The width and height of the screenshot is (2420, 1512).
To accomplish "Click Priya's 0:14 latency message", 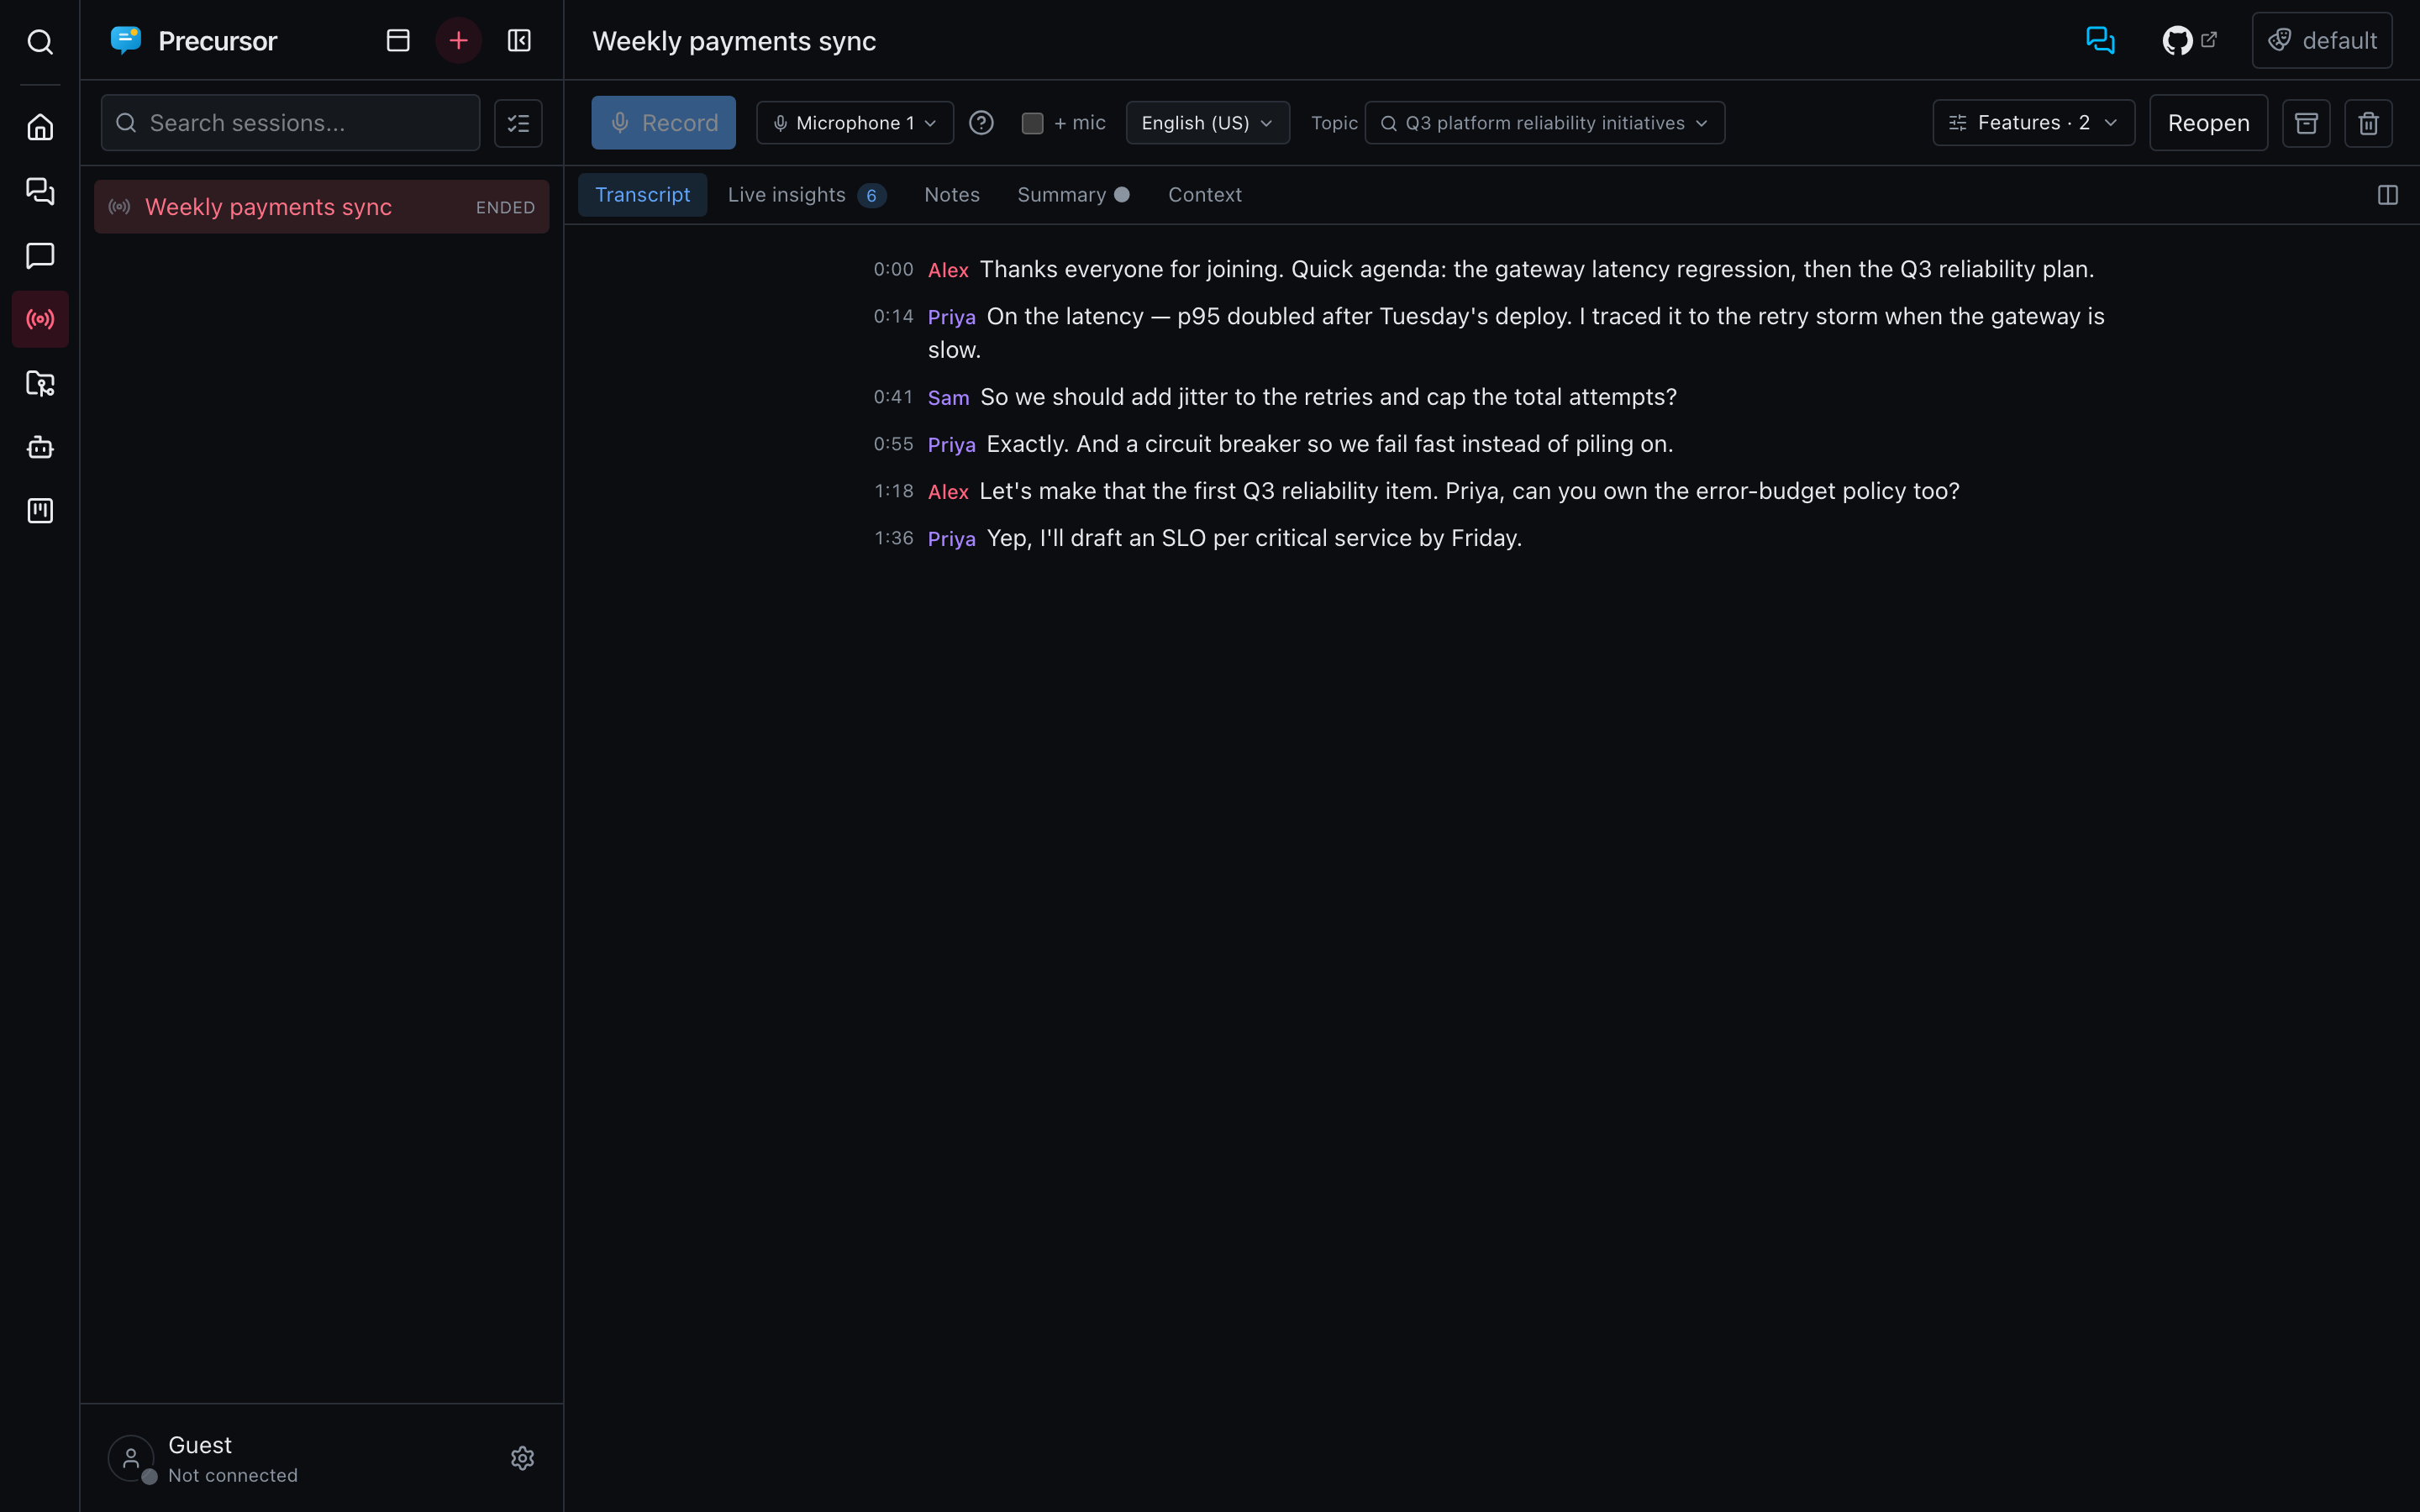I will (x=1489, y=333).
